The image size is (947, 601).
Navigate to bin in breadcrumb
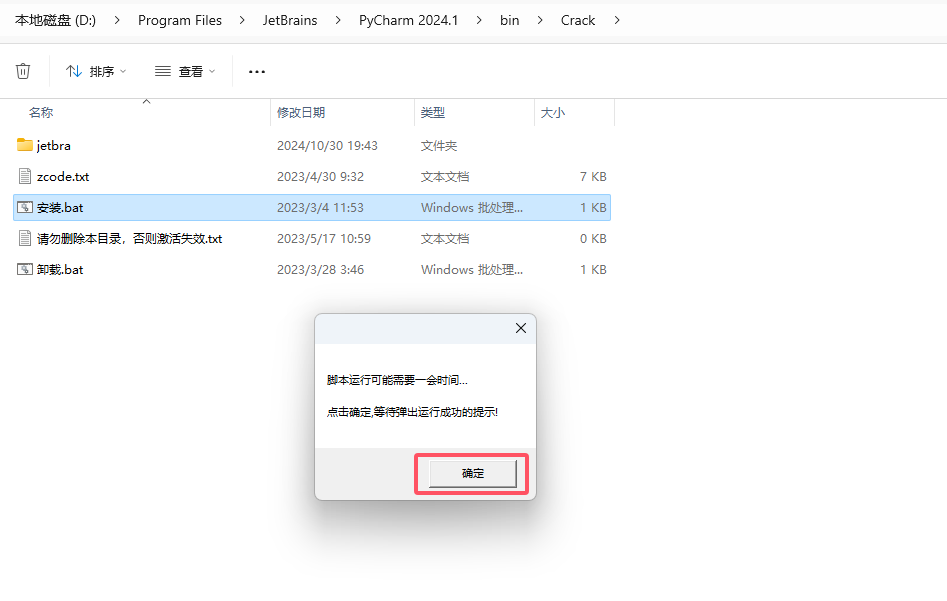pyautogui.click(x=509, y=21)
